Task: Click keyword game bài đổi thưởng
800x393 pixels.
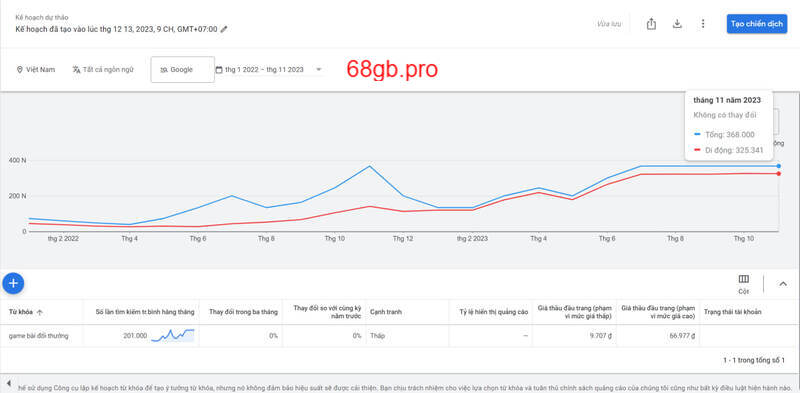Action: coord(38,336)
